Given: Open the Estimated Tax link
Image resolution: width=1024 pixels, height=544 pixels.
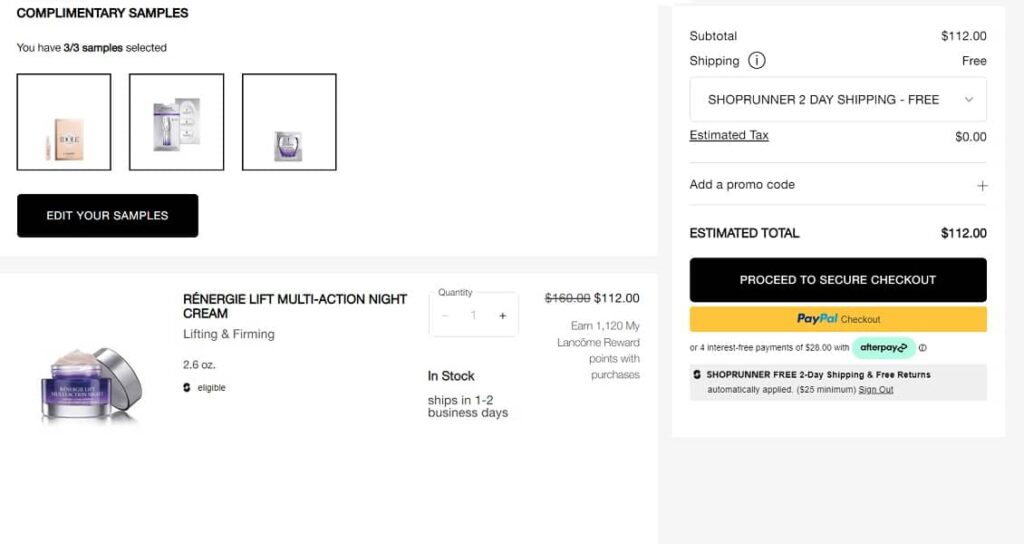Looking at the screenshot, I should [729, 136].
